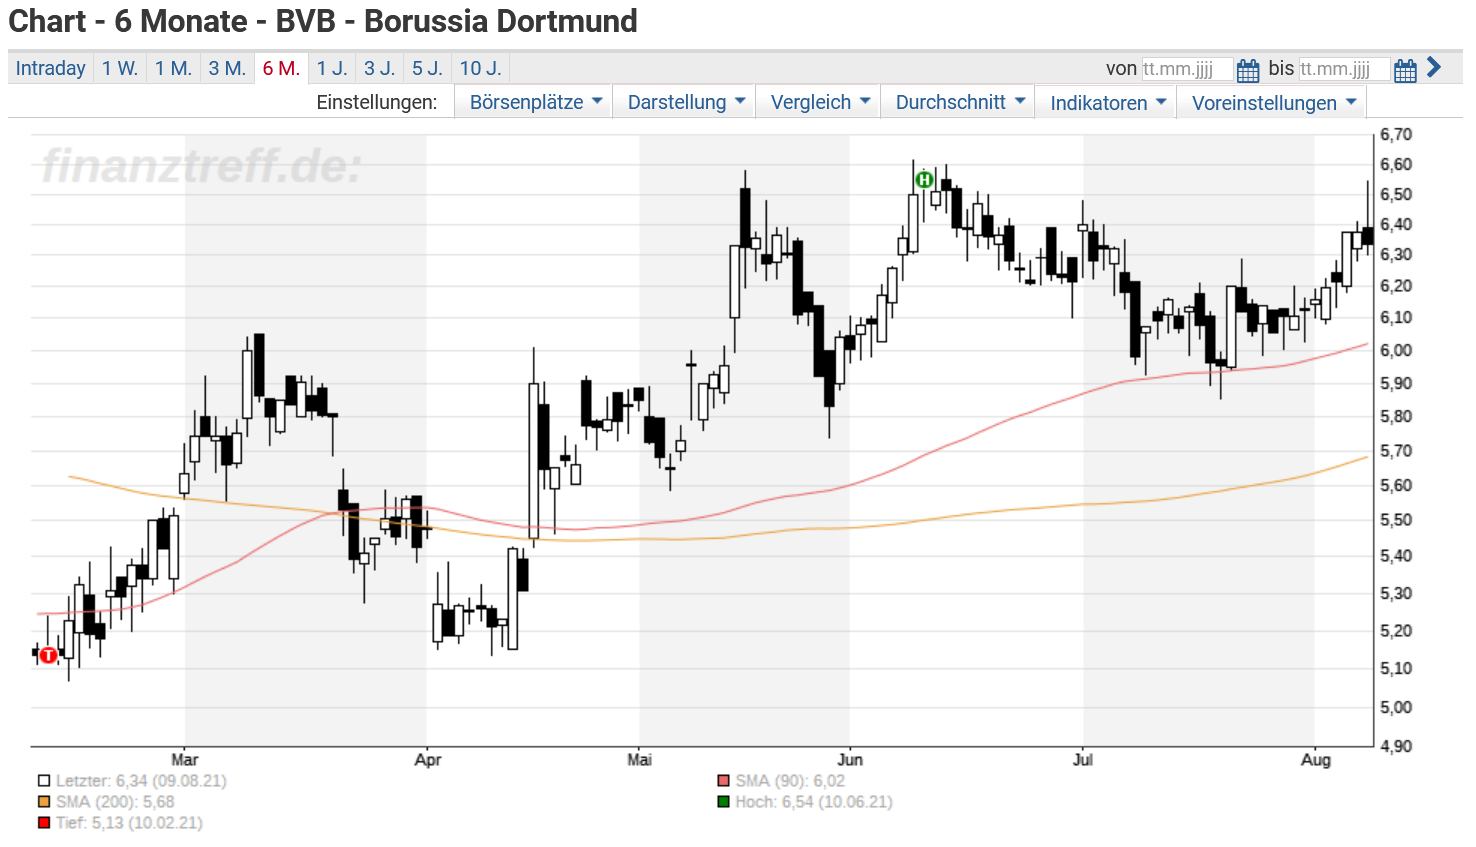Click the 5,50 price axis label
Viewport: 1476px width, 847px height.
tap(1396, 520)
